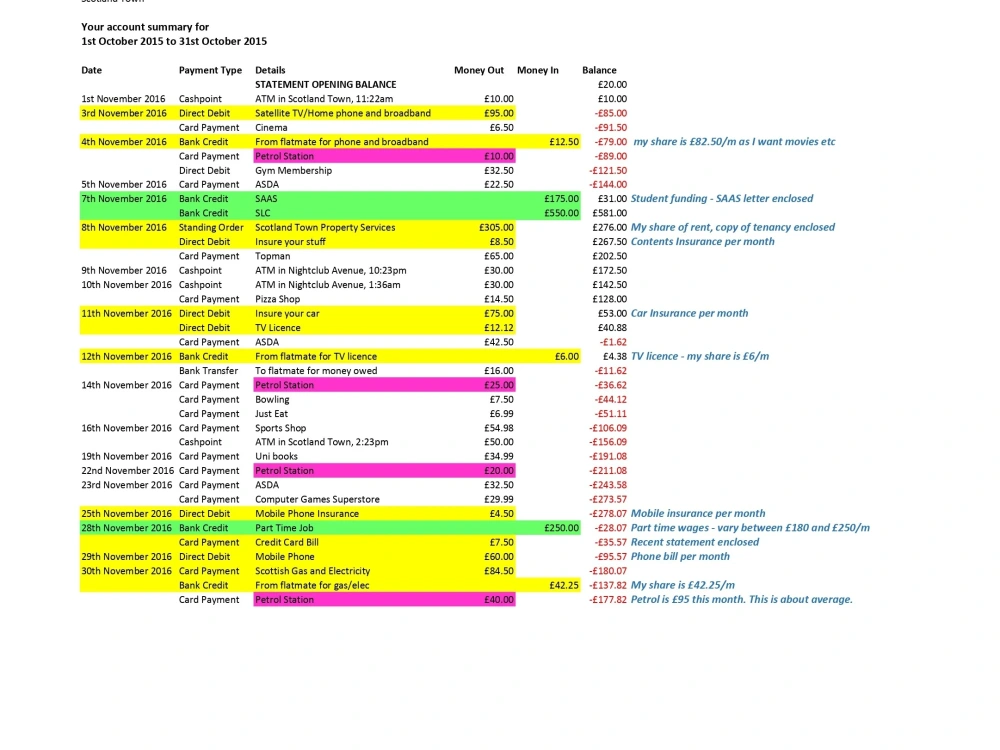Select the 'Insure your car' entry
Screen dimensions: 1000x750
pos(287,313)
